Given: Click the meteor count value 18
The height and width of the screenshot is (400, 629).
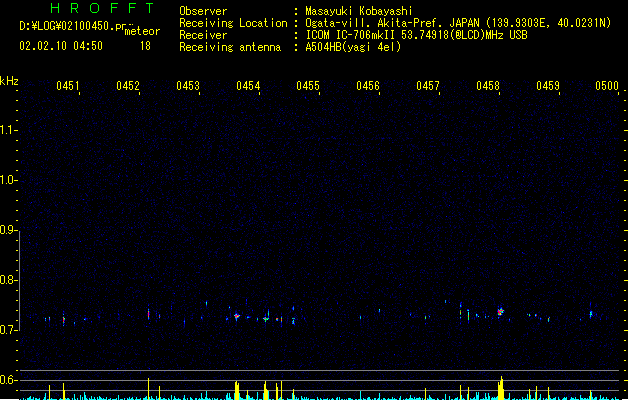Looking at the screenshot, I should [145, 46].
